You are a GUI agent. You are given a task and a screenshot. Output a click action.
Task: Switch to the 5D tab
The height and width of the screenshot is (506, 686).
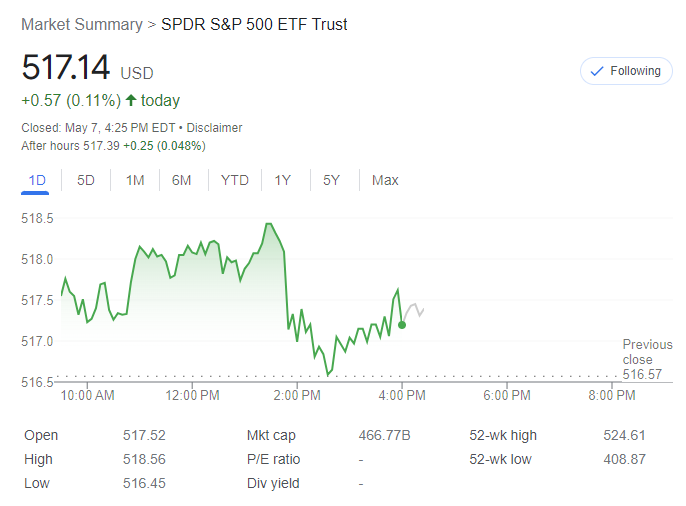[86, 180]
